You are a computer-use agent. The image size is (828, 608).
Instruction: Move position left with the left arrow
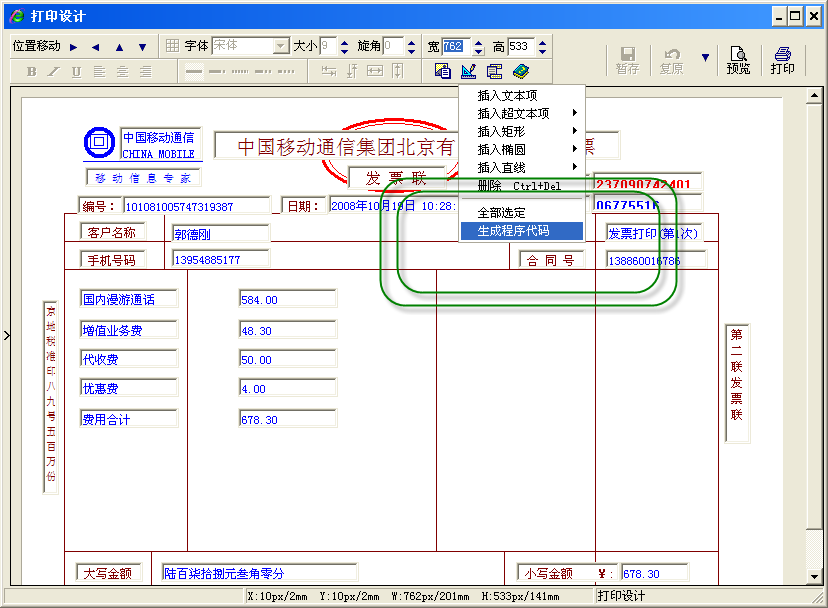[96, 47]
